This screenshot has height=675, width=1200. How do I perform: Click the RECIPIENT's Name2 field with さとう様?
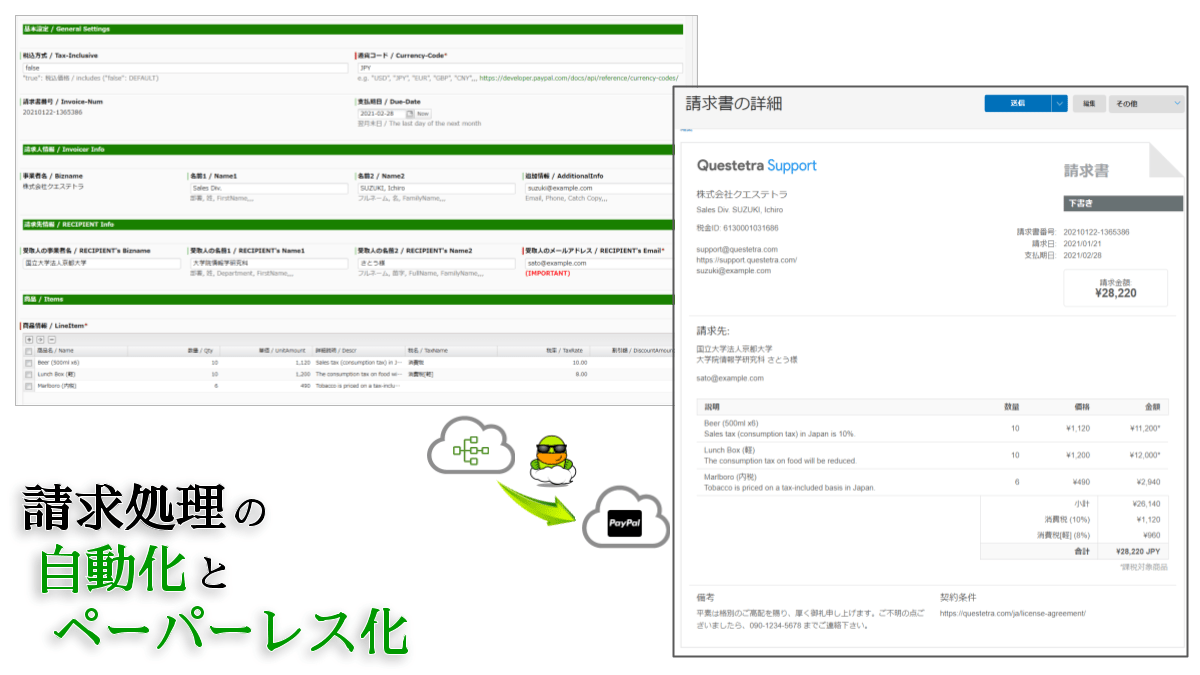pyautogui.click(x=436, y=262)
